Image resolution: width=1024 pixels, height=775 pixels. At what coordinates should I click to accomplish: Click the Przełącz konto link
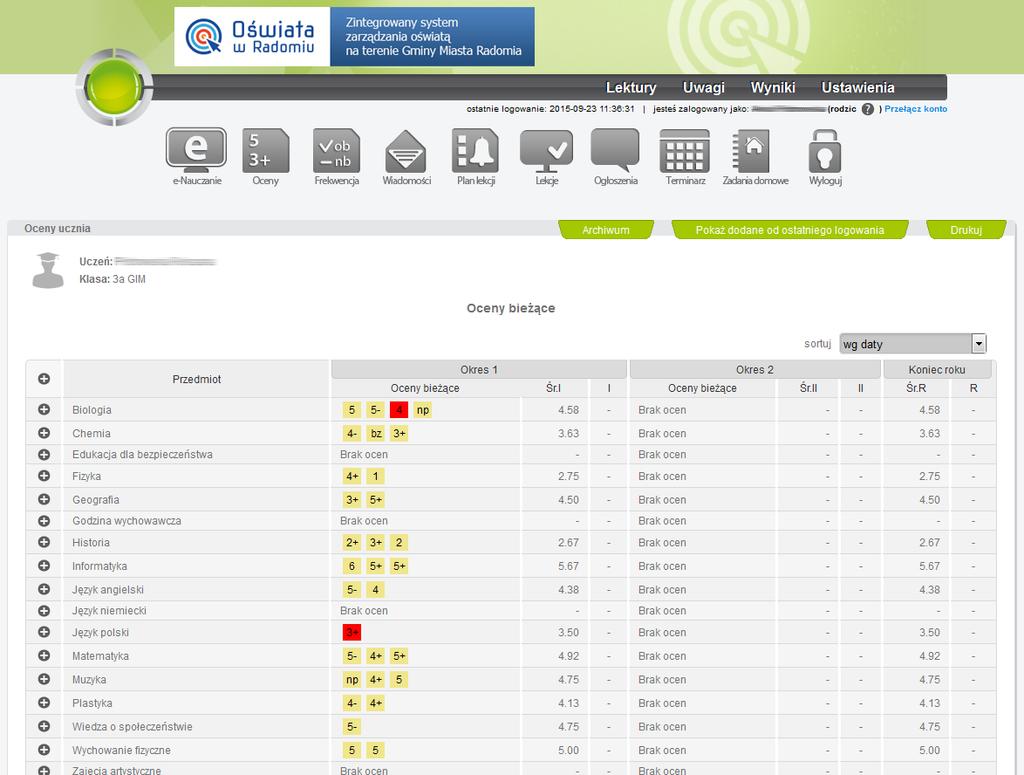(915, 109)
